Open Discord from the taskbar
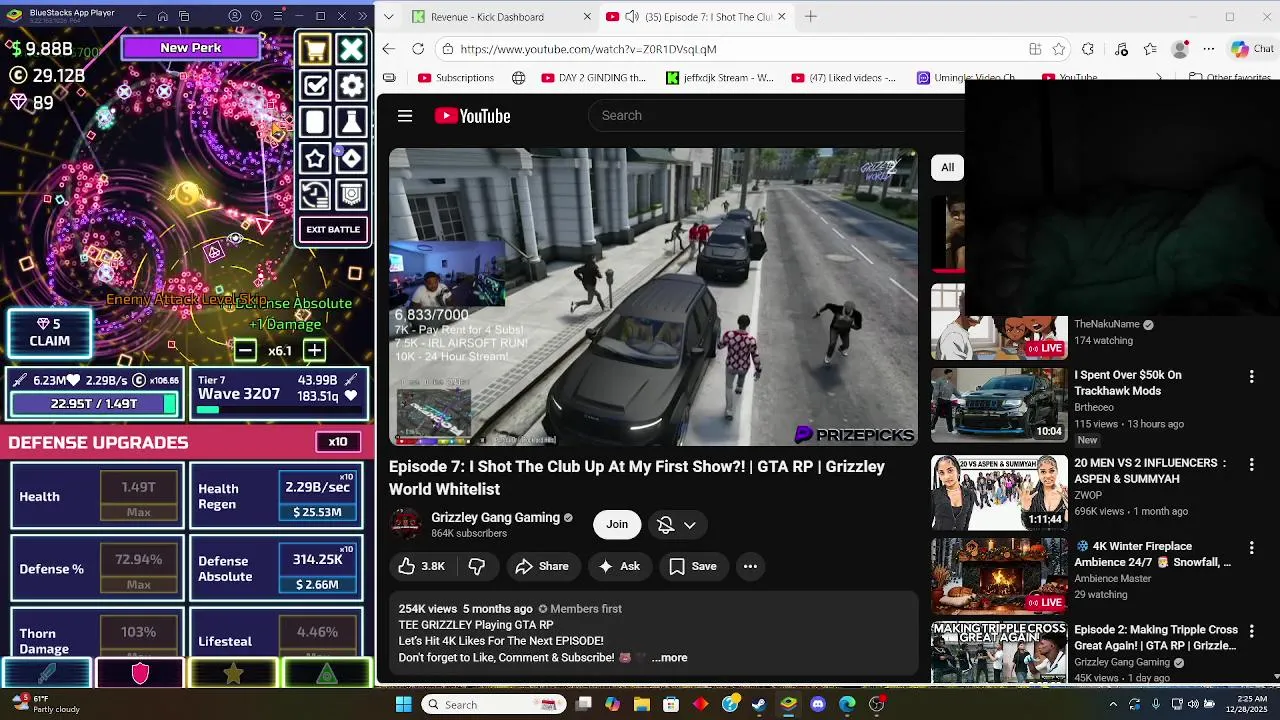Screen dimensions: 1280x720 pyautogui.click(x=818, y=704)
